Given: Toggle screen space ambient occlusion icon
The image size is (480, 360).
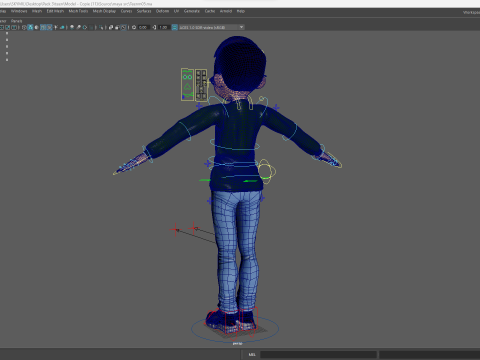Looking at the screenshot, I should click(72, 27).
